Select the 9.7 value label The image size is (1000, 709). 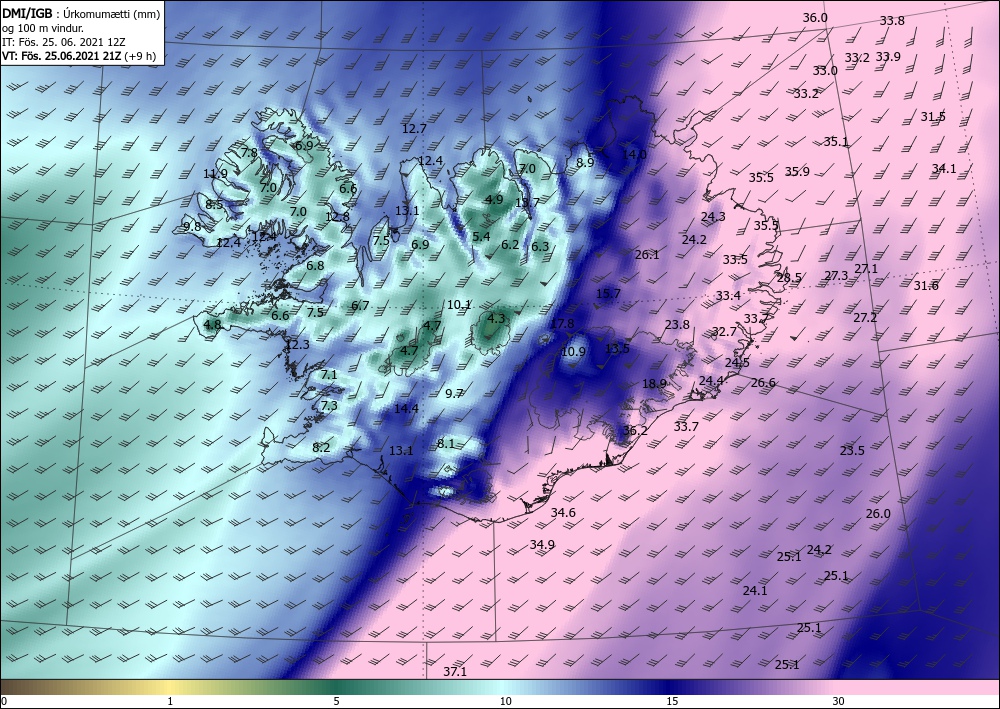[x=453, y=393]
